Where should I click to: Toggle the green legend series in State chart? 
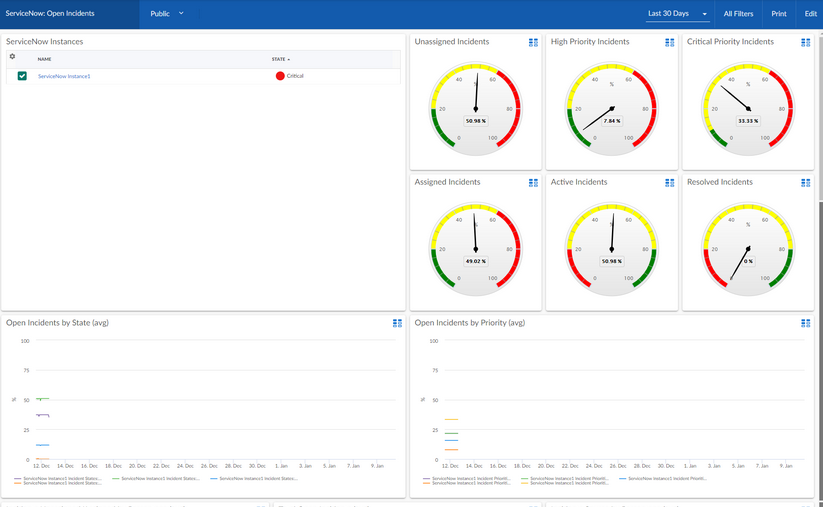156,479
